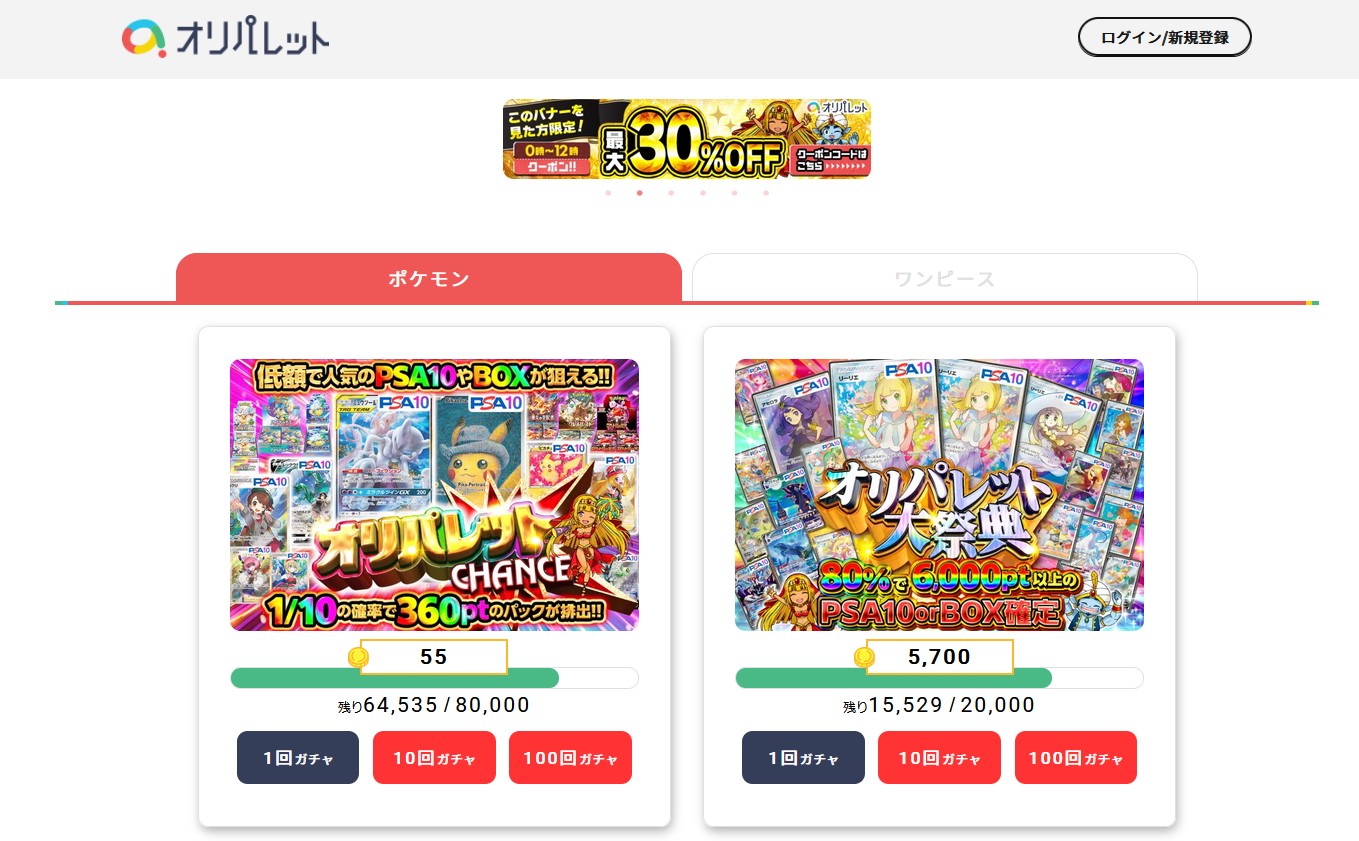Viewport: 1359px width, 841px height.
Task: Click the 15,529 / 20,000 remaining progress bar
Action: click(x=939, y=678)
